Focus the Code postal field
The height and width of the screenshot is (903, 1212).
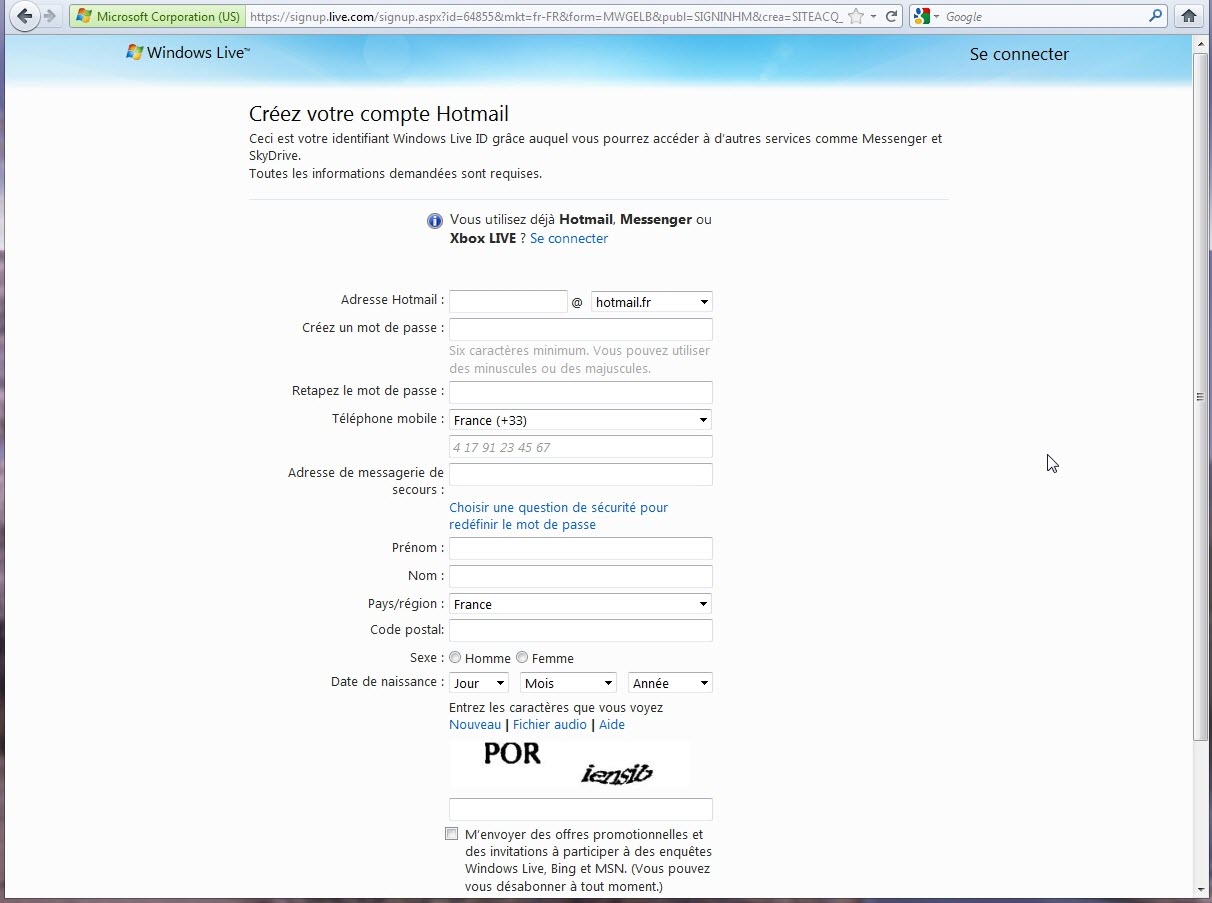point(581,630)
